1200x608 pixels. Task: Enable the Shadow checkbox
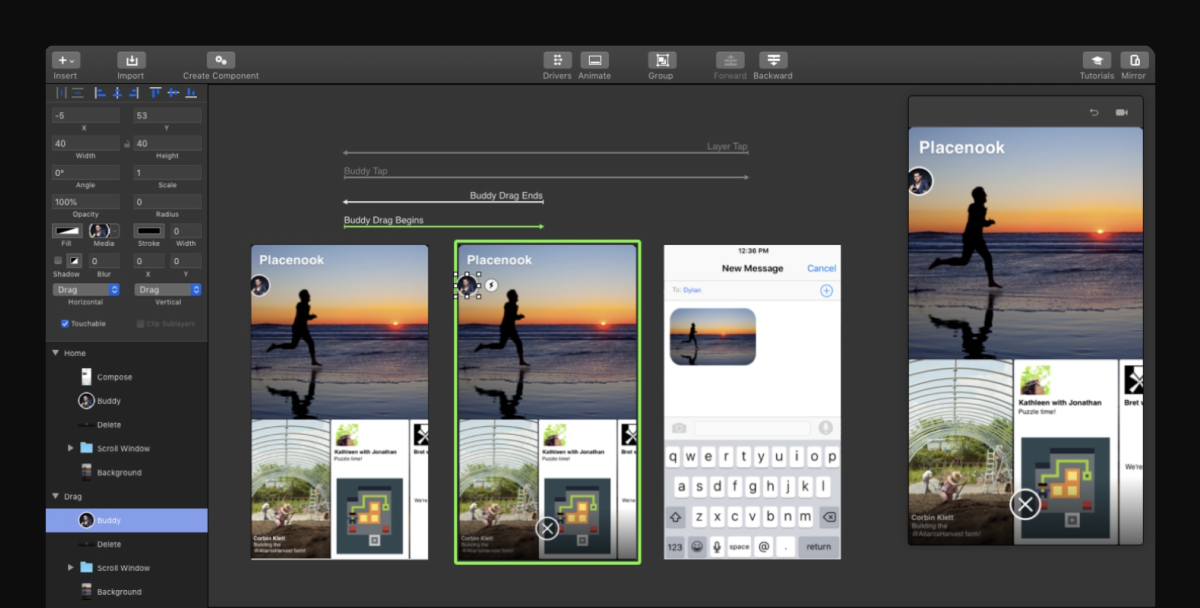tap(58, 261)
